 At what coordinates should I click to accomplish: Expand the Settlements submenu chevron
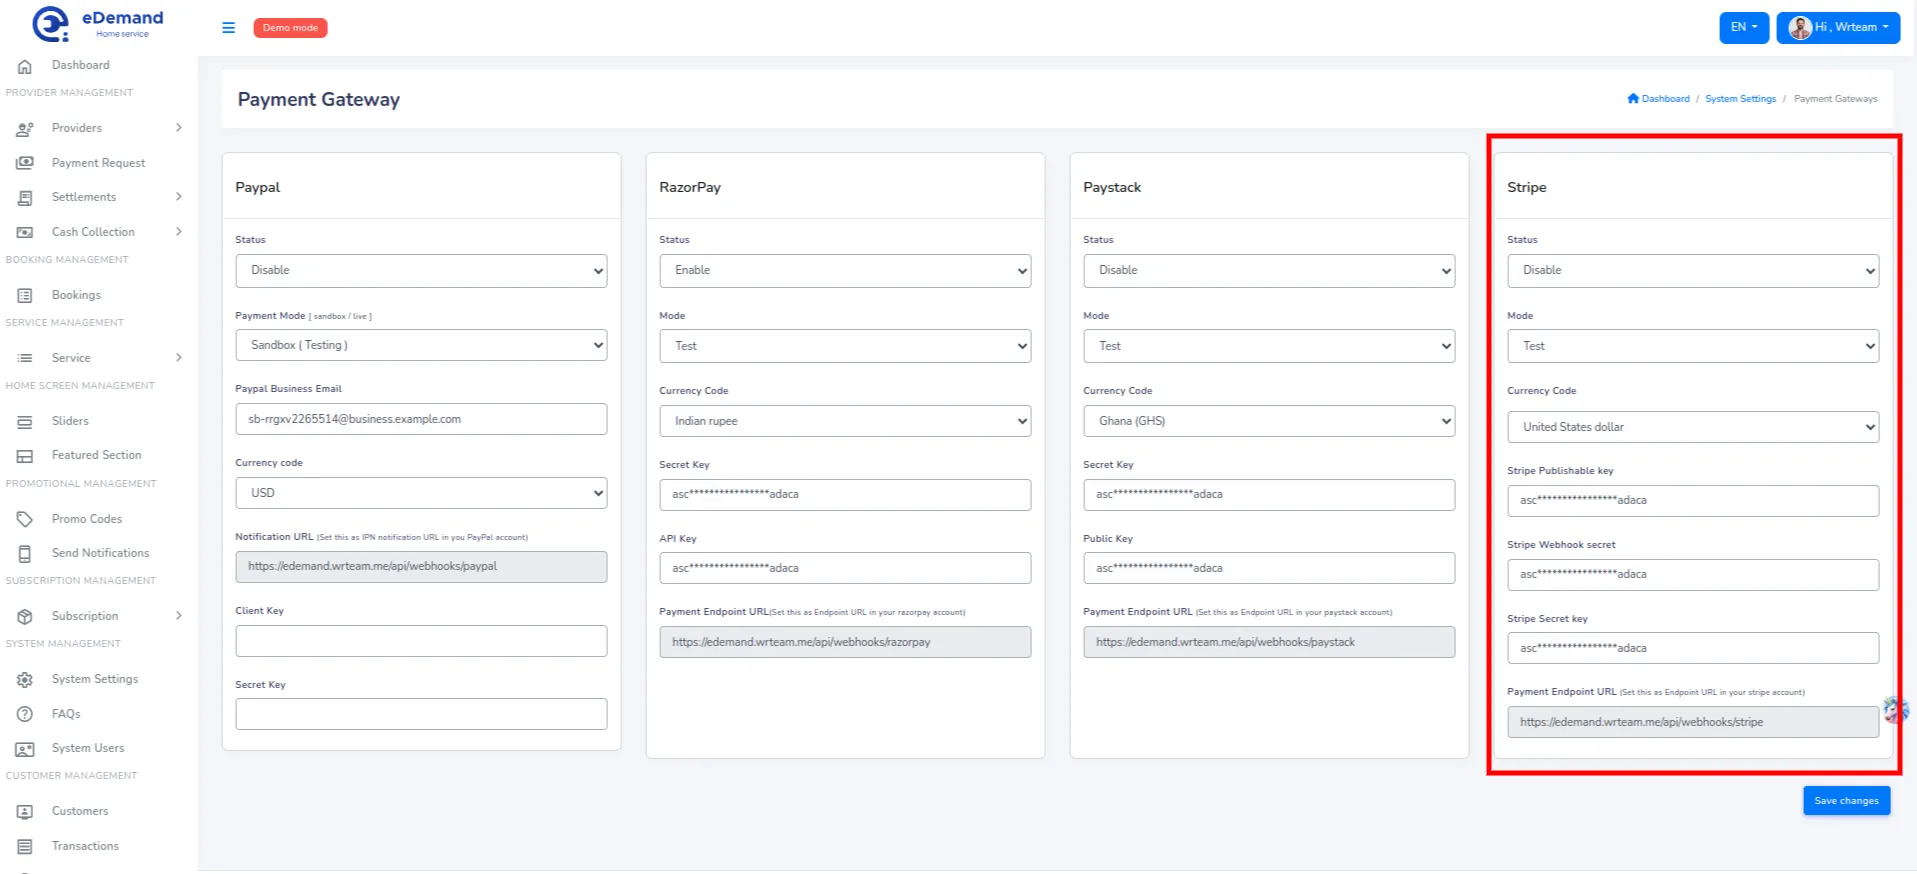(x=179, y=197)
